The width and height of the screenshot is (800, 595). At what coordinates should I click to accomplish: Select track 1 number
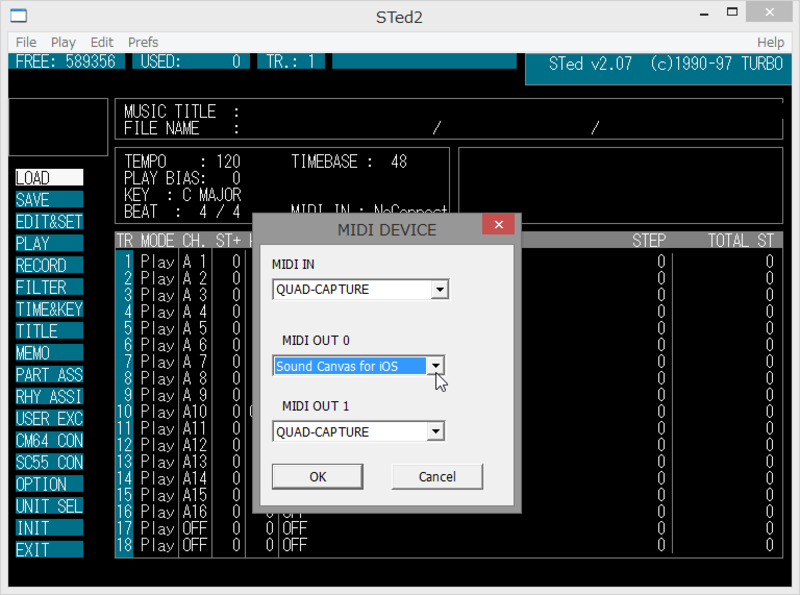pos(127,262)
